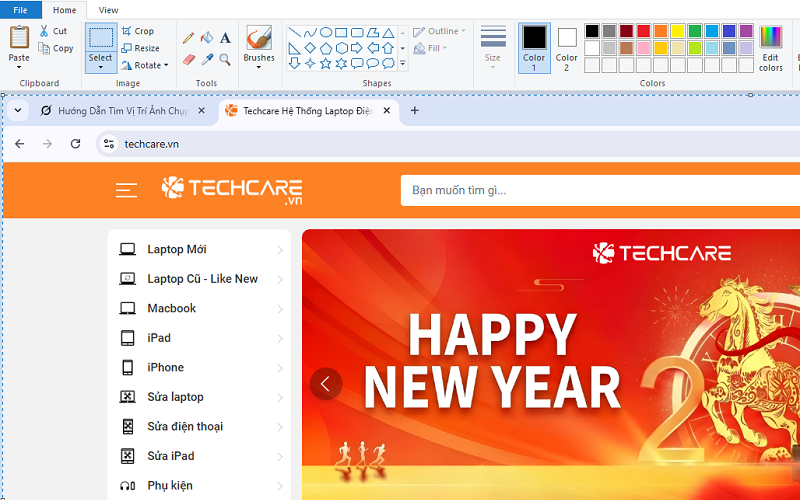Choose the five-point star shape

[x=326, y=63]
